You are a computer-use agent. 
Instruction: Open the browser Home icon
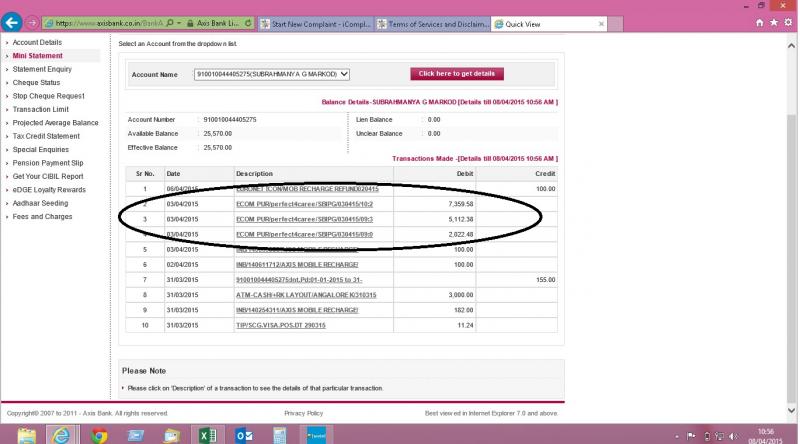pyautogui.click(x=760, y=22)
